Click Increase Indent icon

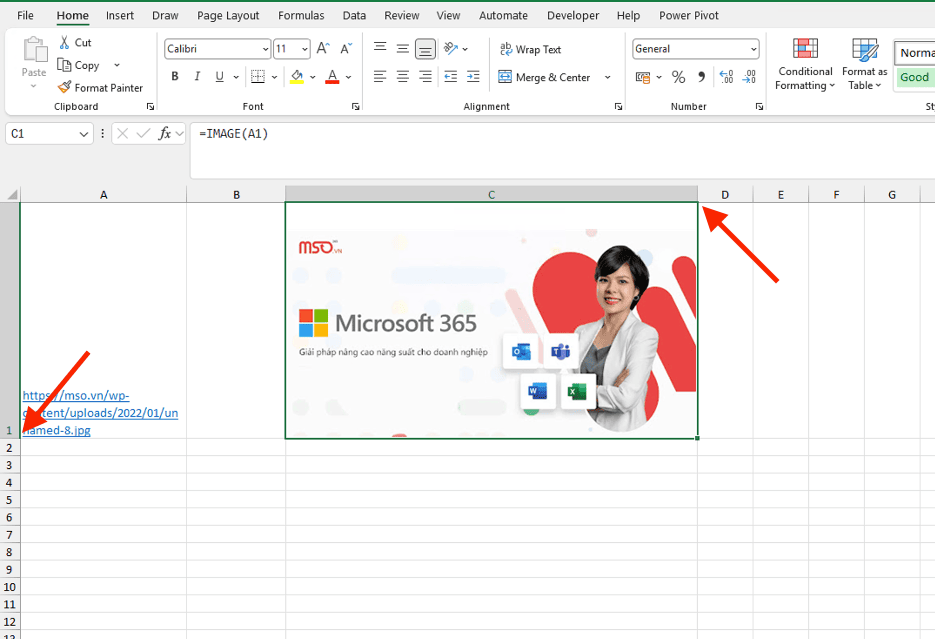[473, 76]
